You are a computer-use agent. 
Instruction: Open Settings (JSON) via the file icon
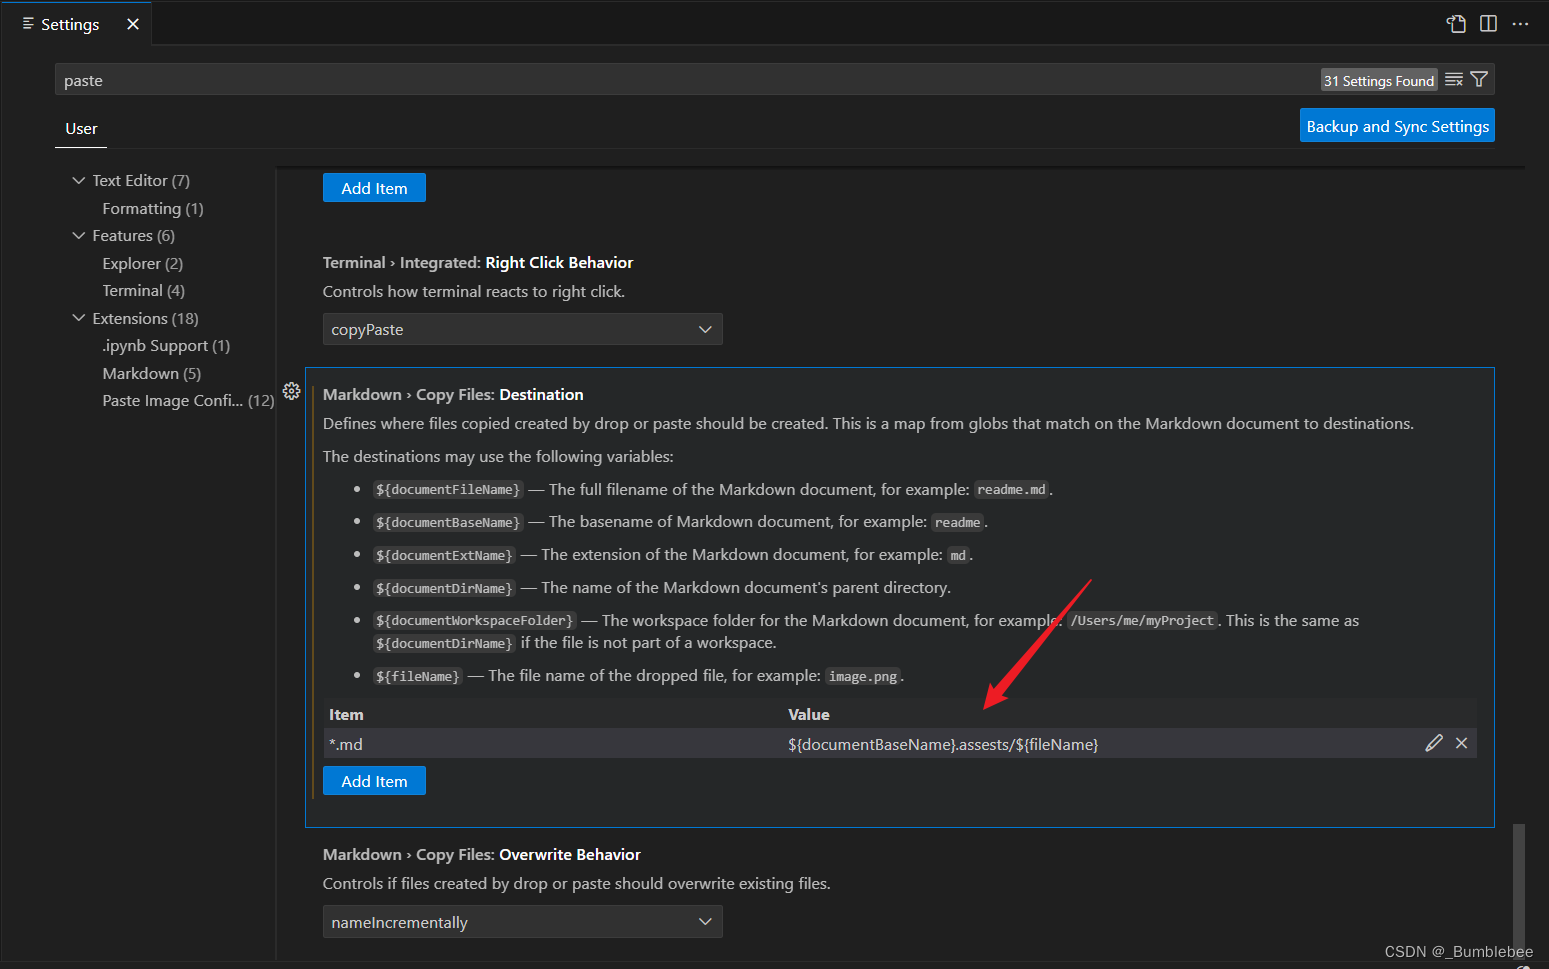coord(1456,23)
